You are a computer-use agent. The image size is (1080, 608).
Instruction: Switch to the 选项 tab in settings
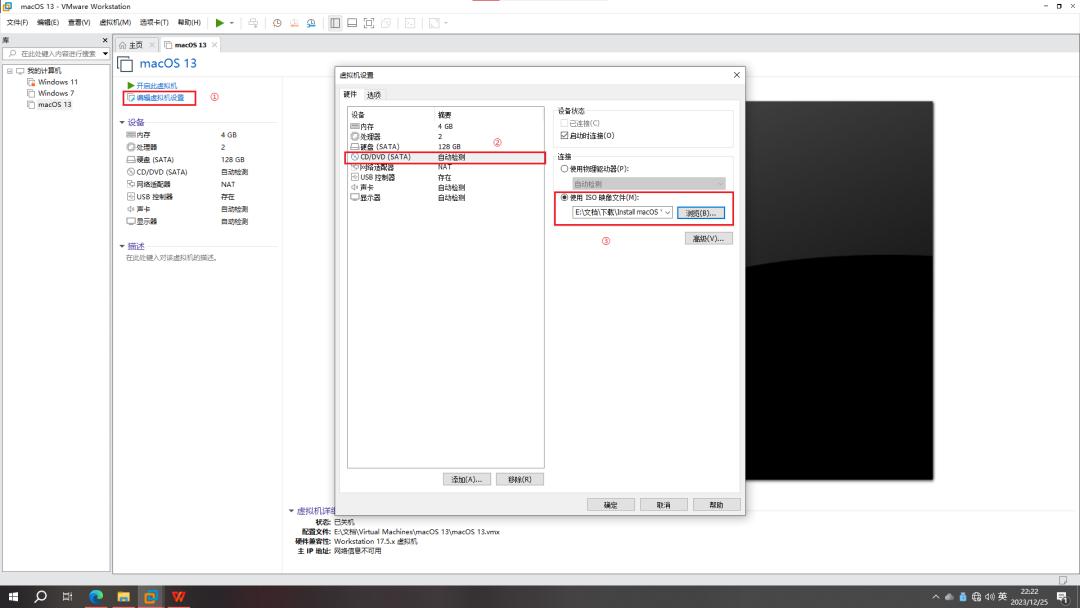pos(374,94)
